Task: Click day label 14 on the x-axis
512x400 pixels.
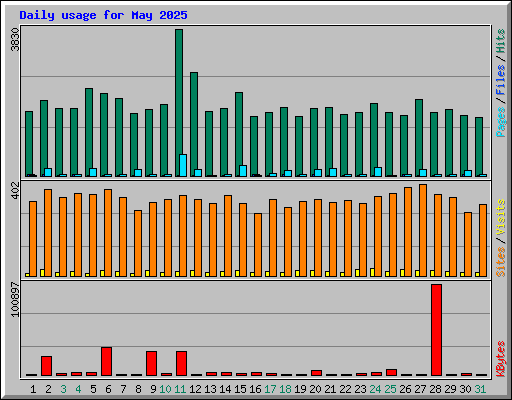Action: point(225,389)
